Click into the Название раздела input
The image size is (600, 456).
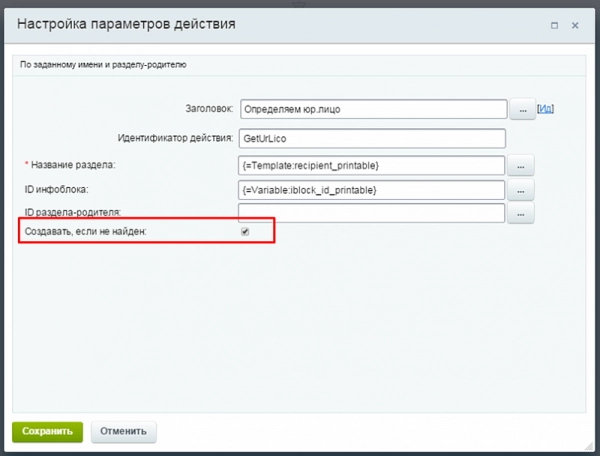click(372, 164)
